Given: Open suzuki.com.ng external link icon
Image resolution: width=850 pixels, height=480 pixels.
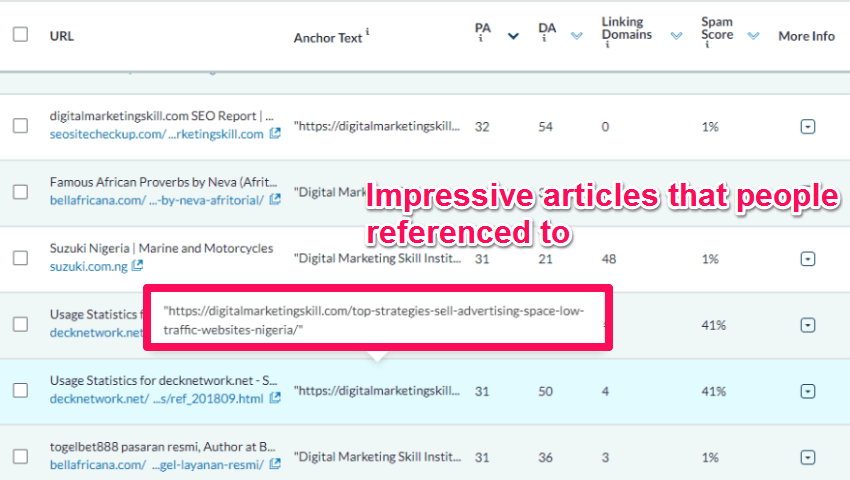Looking at the screenshot, I should tap(138, 265).
